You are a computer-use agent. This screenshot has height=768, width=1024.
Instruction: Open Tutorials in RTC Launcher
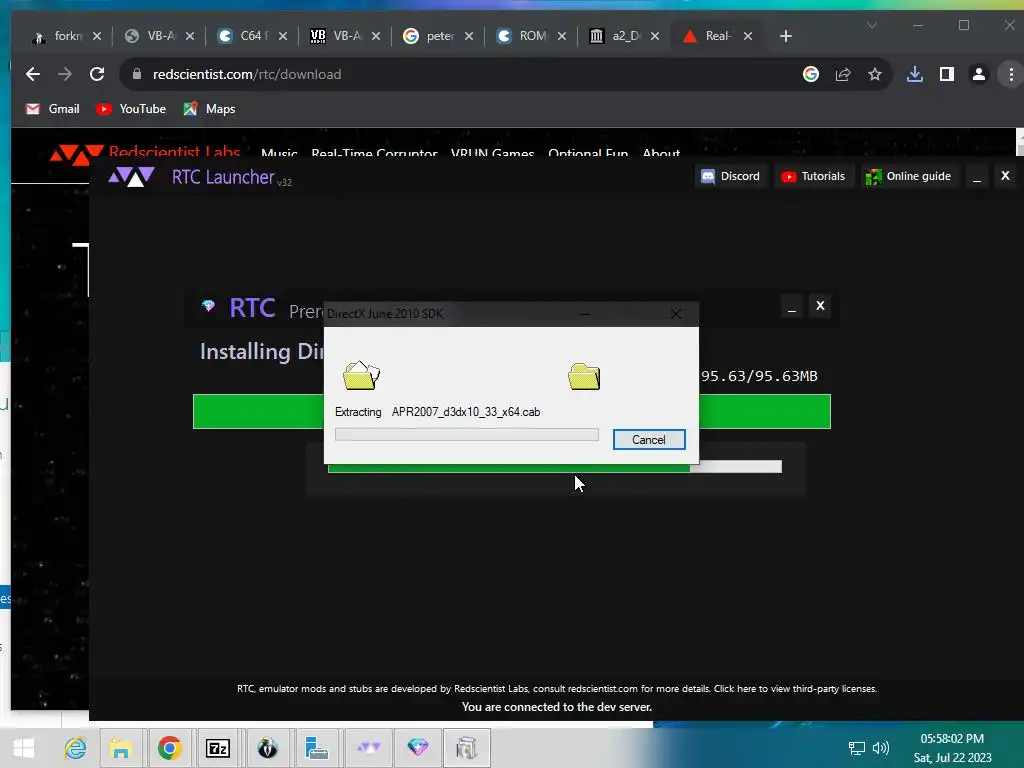tap(813, 176)
